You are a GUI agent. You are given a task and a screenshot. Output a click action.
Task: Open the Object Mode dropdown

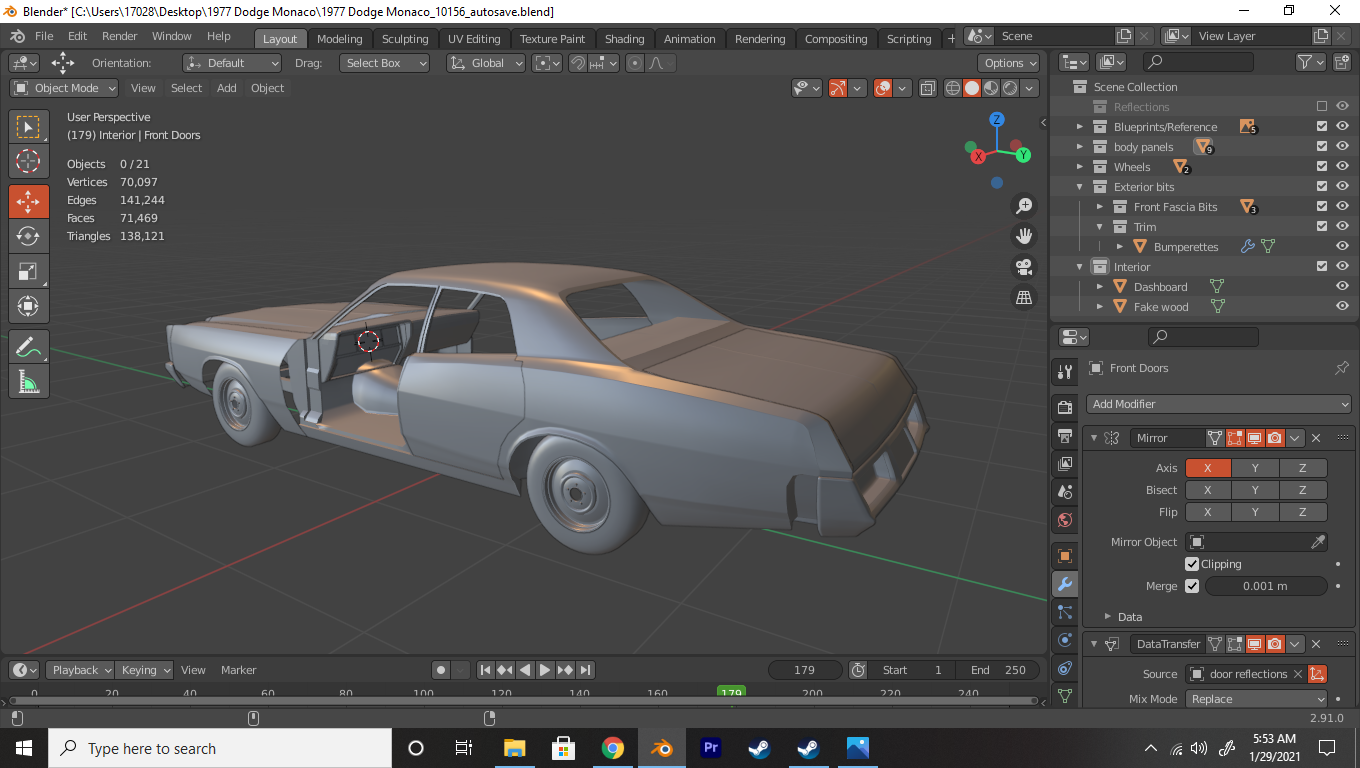point(64,88)
